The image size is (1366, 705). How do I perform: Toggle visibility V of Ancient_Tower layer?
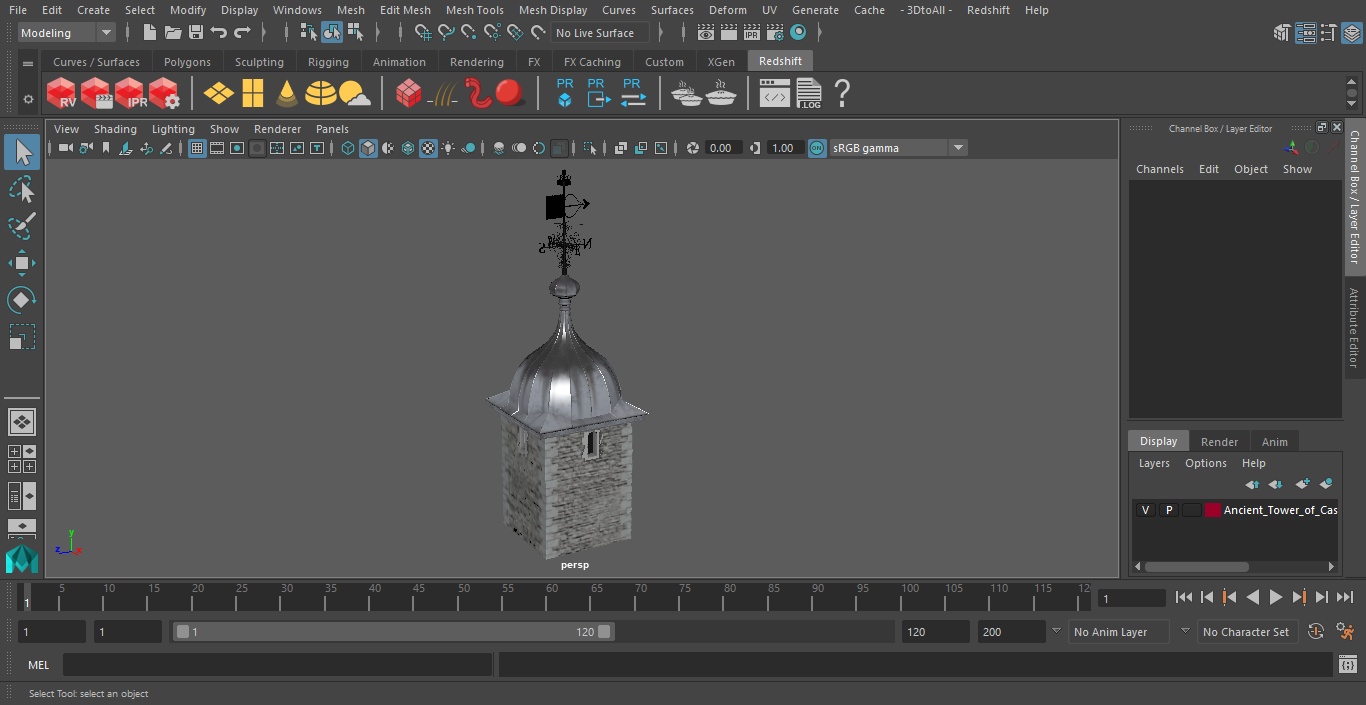click(x=1145, y=510)
